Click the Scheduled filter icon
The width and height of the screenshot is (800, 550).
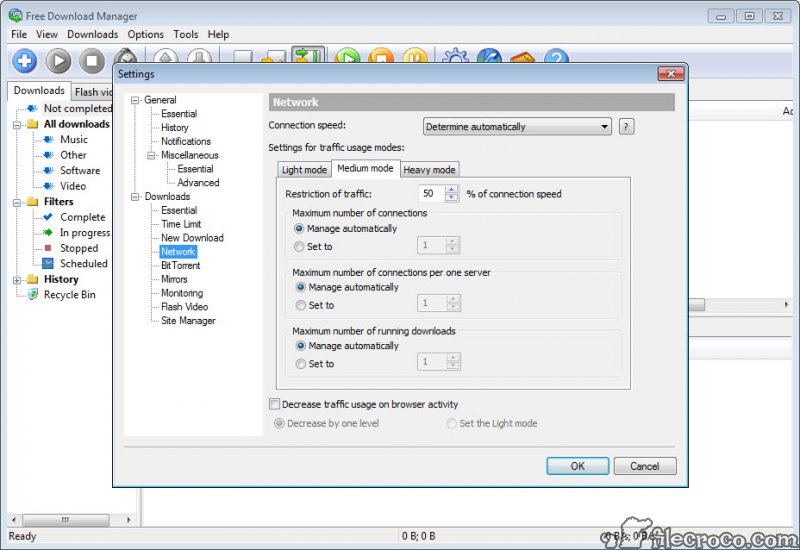tap(48, 263)
